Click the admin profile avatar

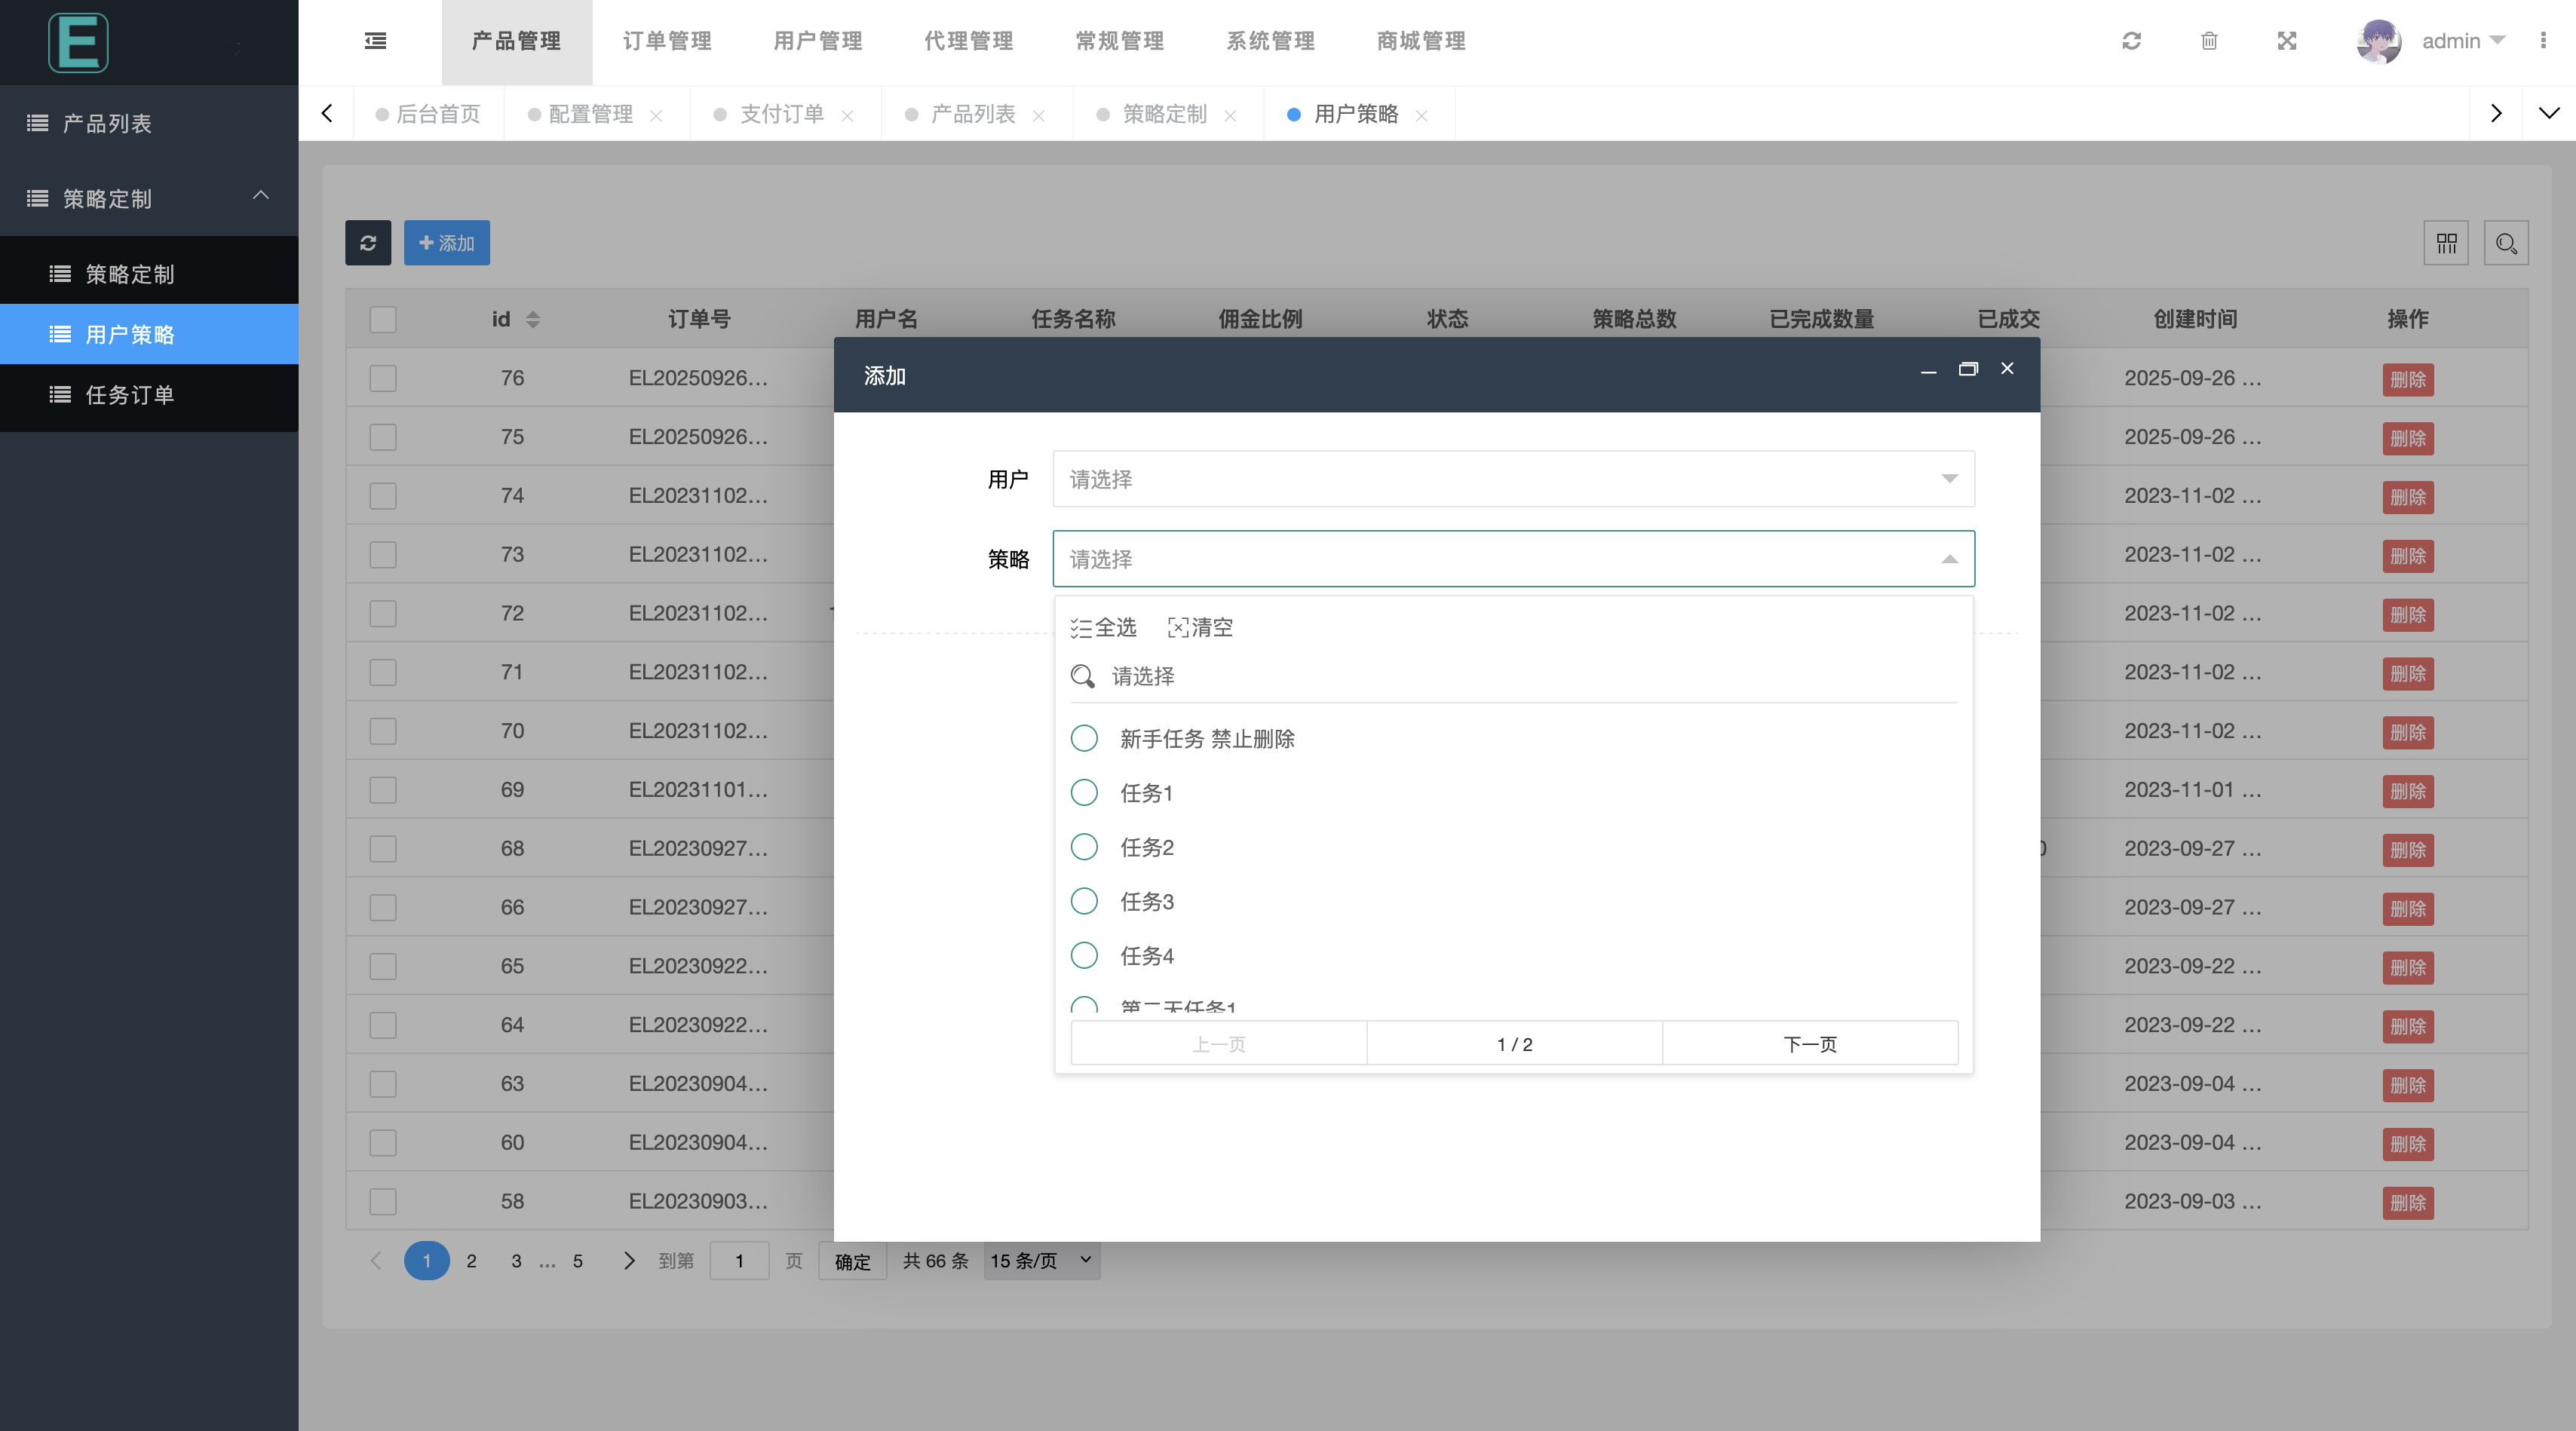[2379, 41]
